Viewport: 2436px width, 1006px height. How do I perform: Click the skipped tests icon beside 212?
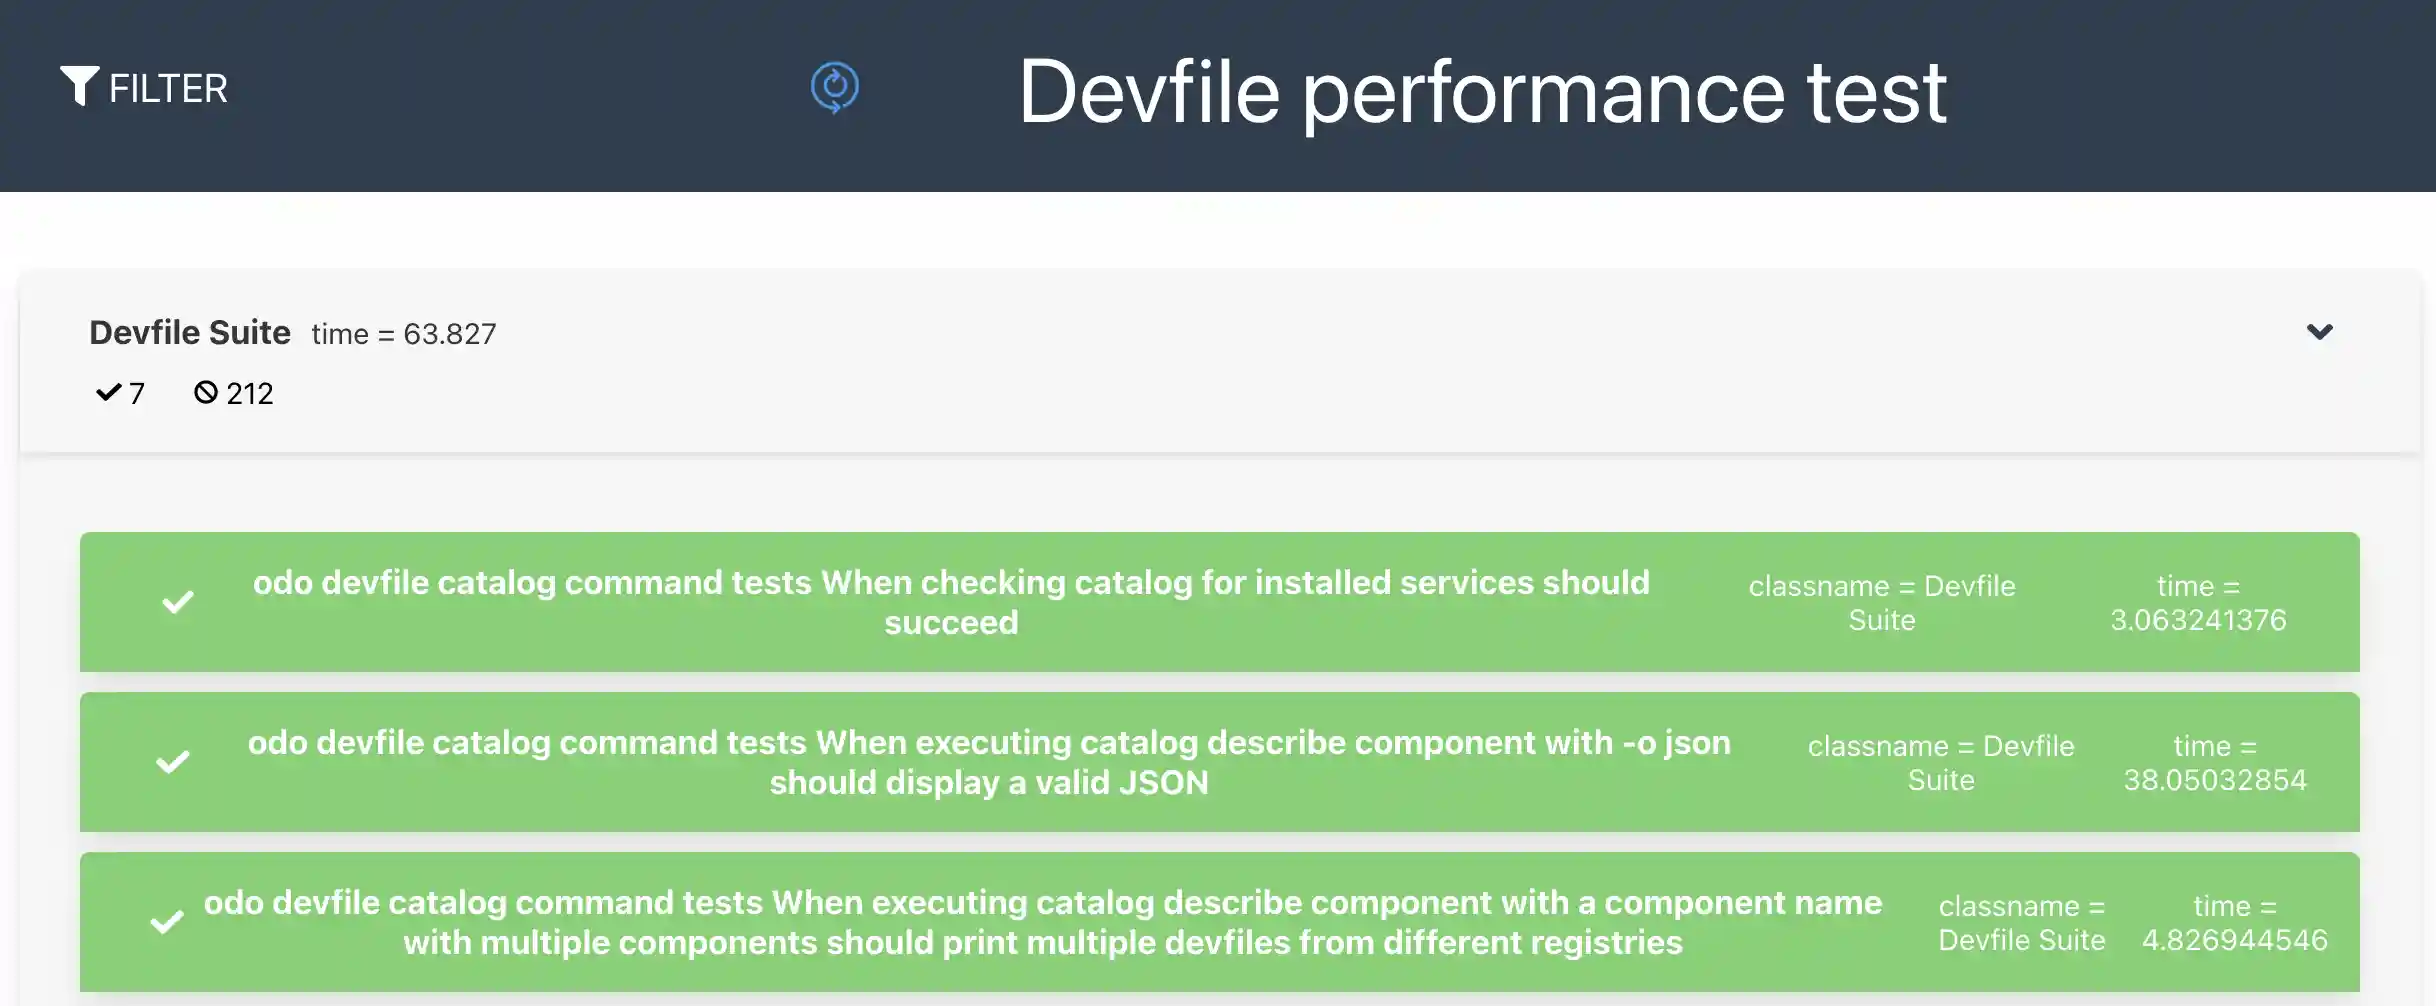pyautogui.click(x=205, y=392)
